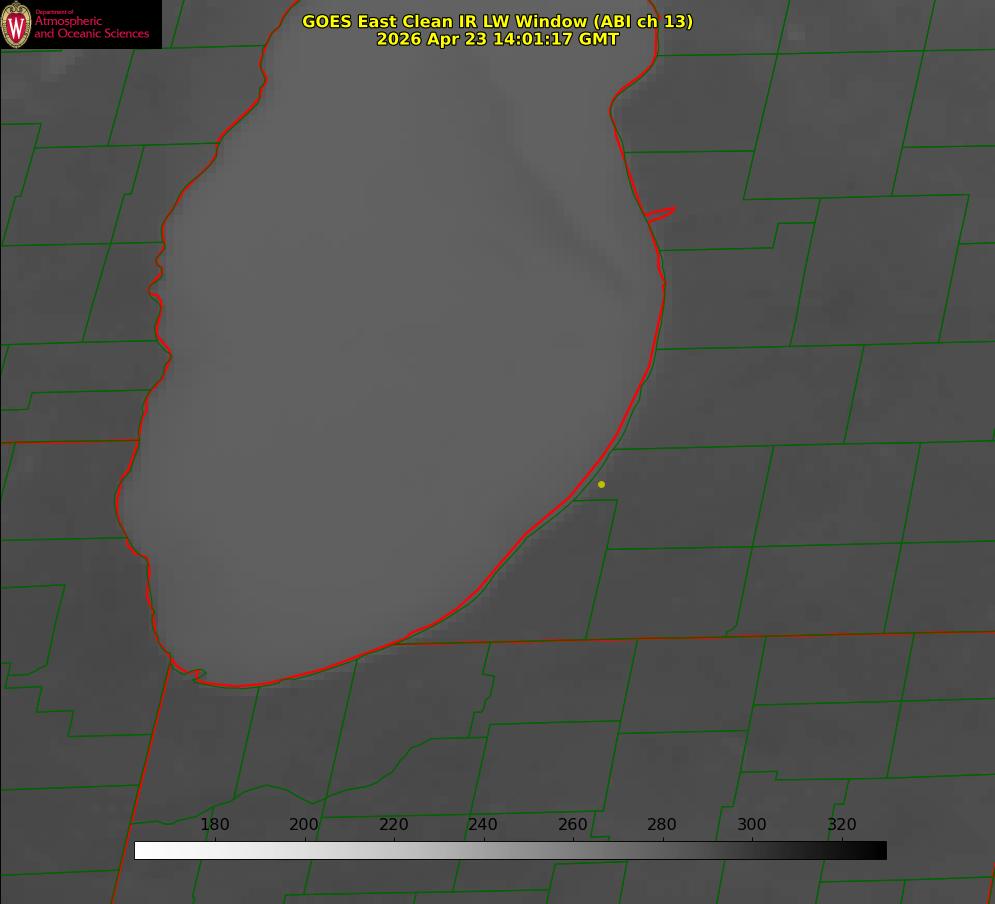Click the 280 label on the colorbar
This screenshot has width=995, height=904.
[662, 824]
